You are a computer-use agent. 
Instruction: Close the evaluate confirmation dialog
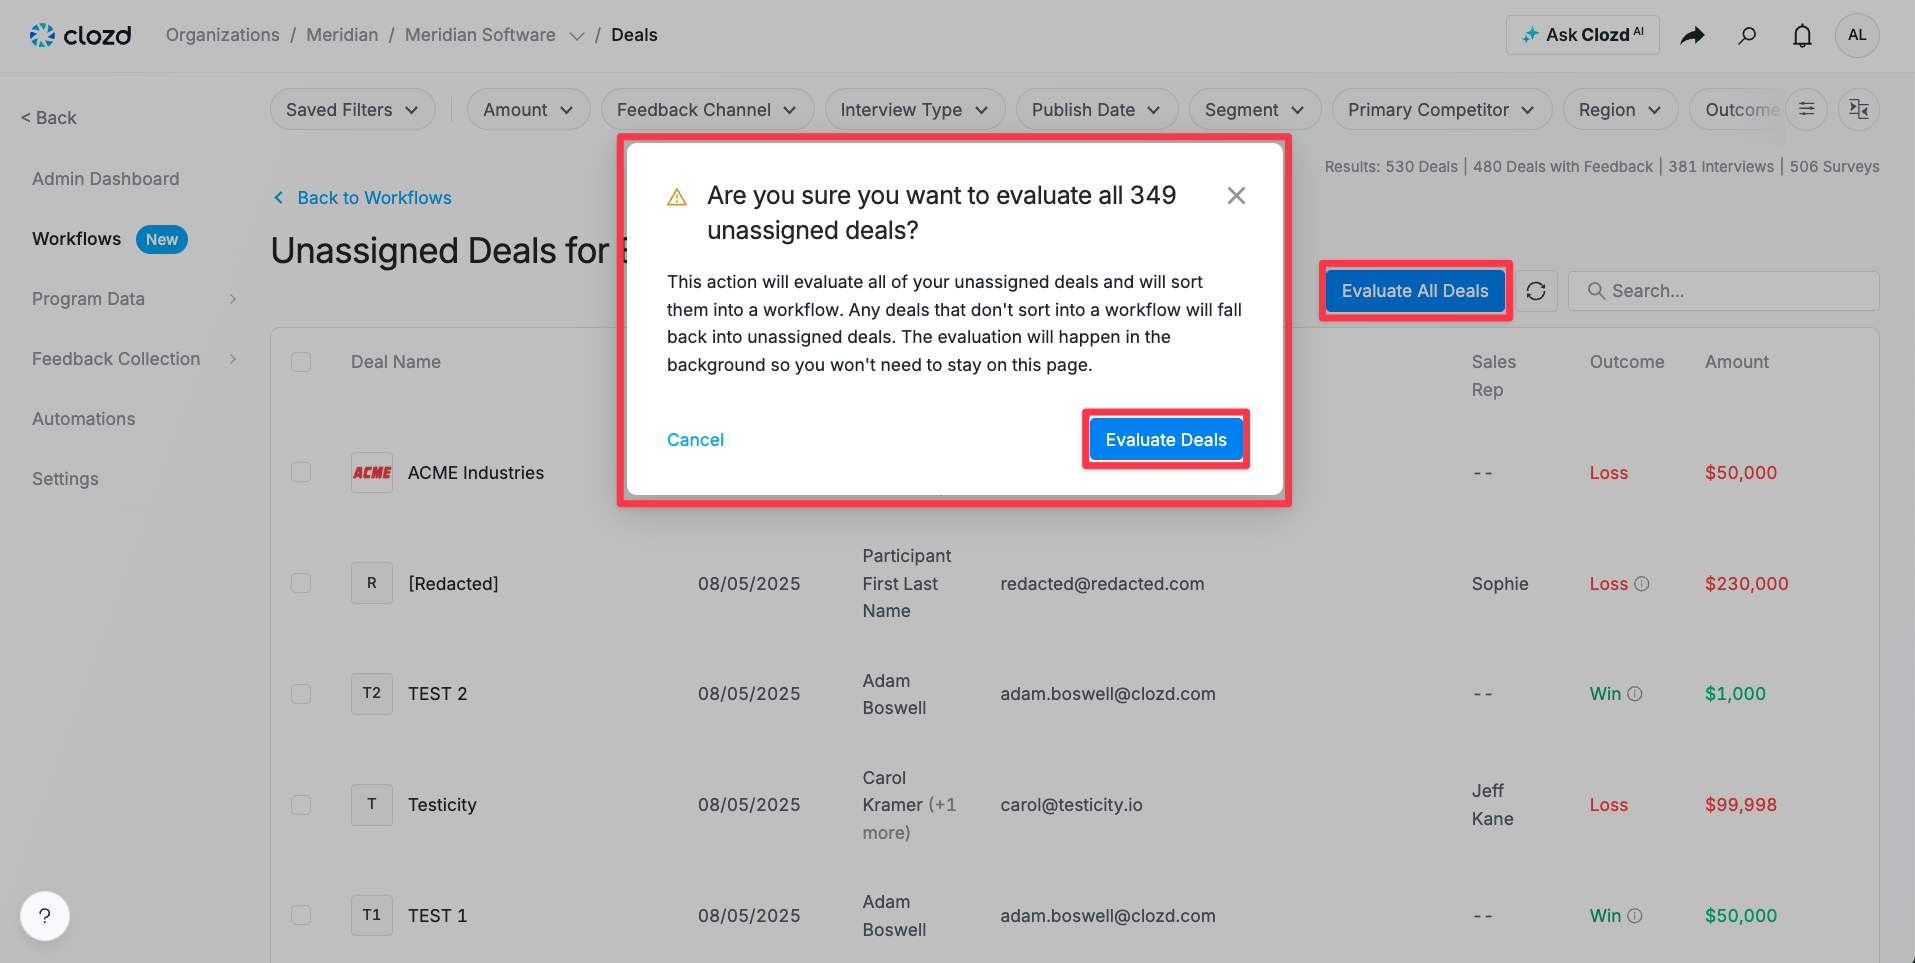pyautogui.click(x=1236, y=196)
